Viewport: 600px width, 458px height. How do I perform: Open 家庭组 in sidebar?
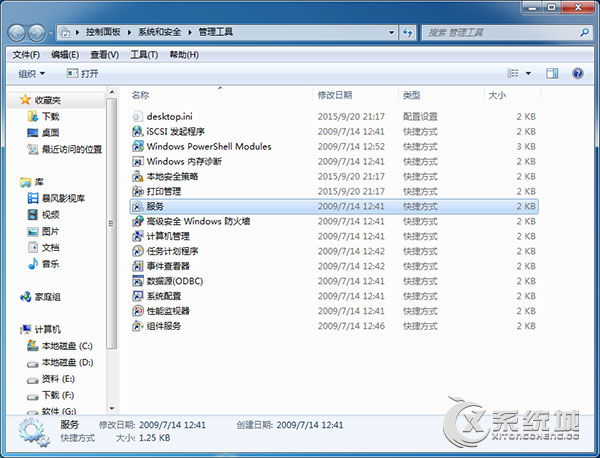41,297
